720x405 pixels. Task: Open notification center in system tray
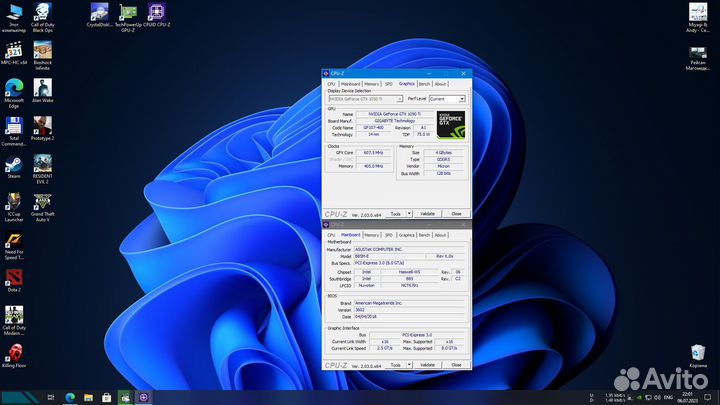tap(708, 398)
